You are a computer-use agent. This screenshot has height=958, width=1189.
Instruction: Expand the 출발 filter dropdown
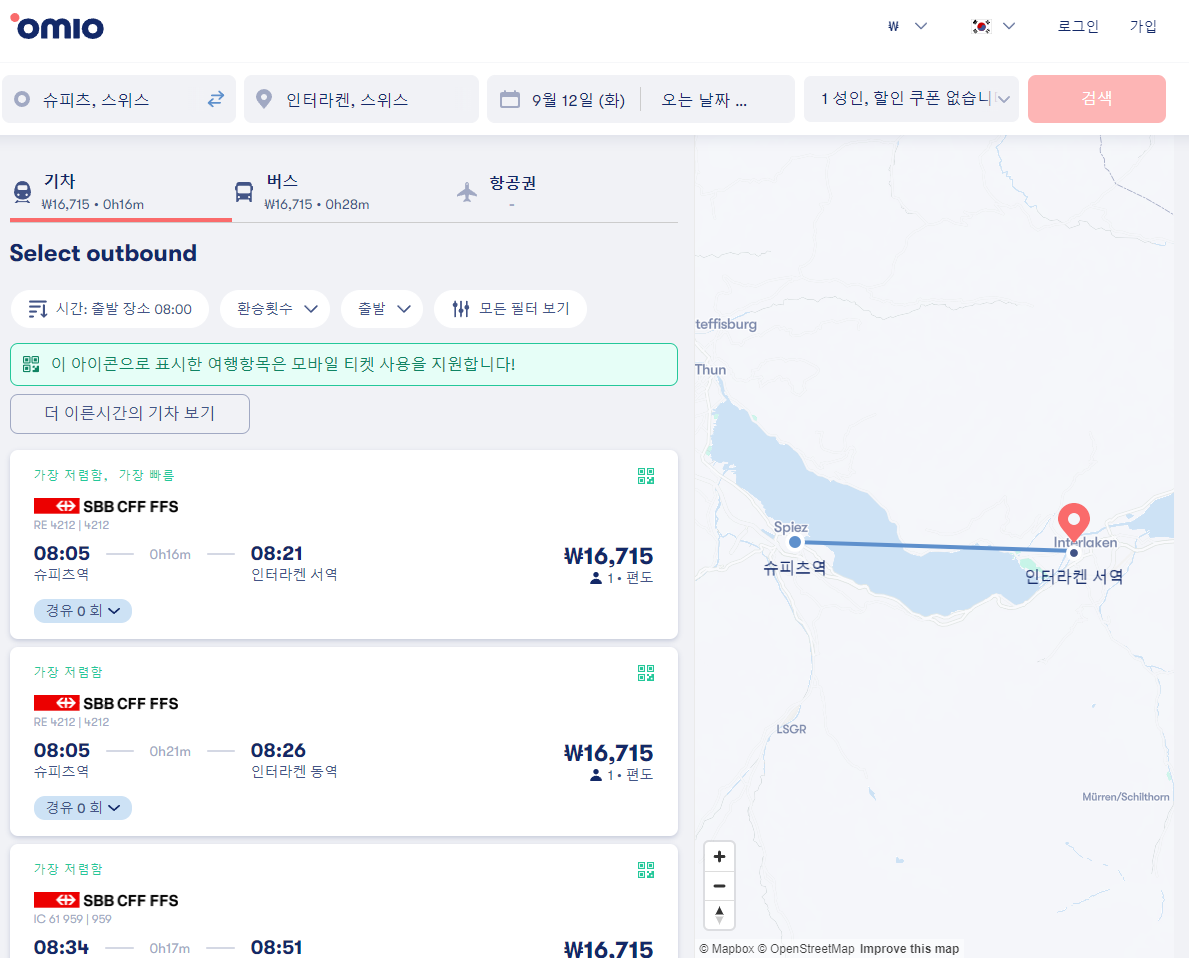(x=382, y=309)
